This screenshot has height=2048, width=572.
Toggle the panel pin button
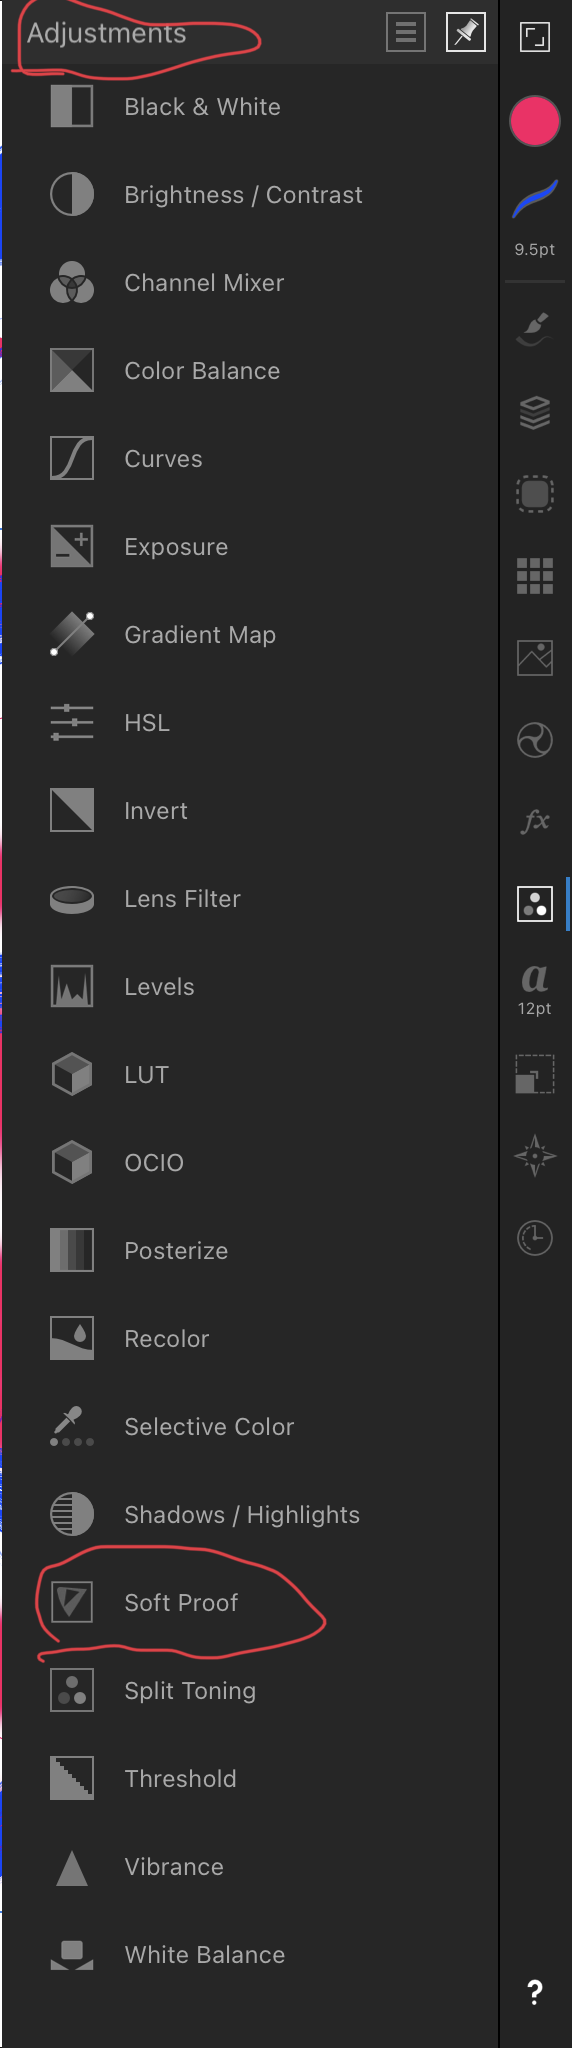pyautogui.click(x=466, y=33)
